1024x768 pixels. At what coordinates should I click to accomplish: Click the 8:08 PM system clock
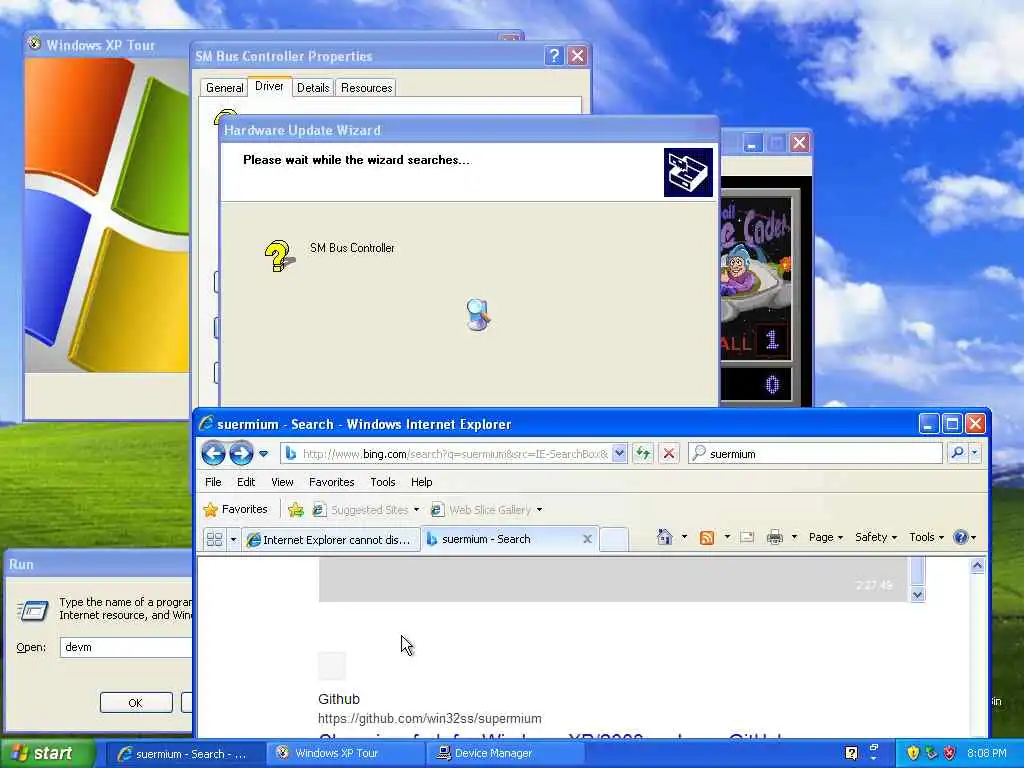[987, 754]
